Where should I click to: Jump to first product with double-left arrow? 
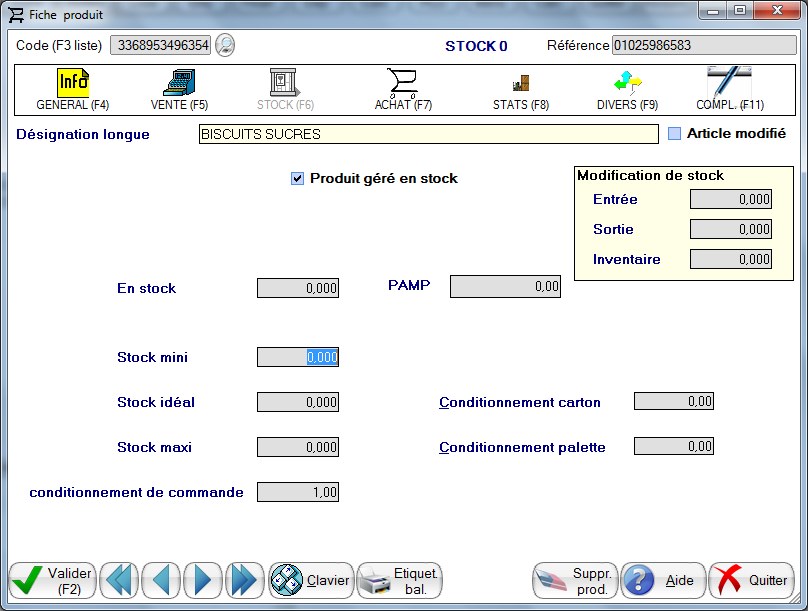click(x=119, y=580)
